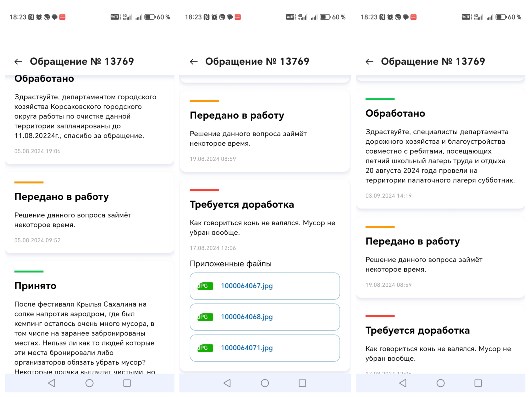Image resolution: width=530 pixels, height=397 pixels.
Task: Tap the Приложенные файлы heading
Action: click(230, 264)
